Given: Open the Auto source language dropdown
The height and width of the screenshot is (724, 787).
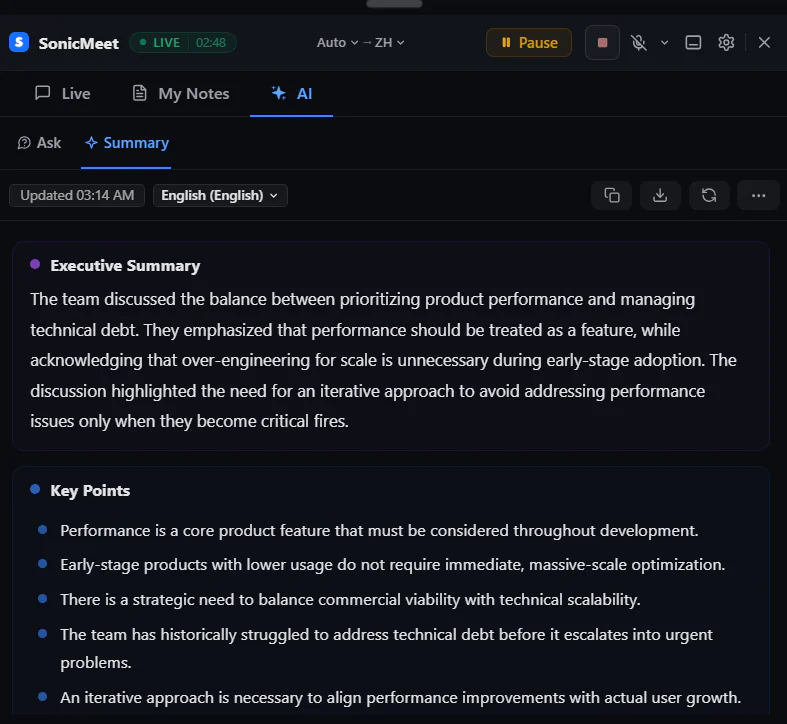Looking at the screenshot, I should point(337,43).
